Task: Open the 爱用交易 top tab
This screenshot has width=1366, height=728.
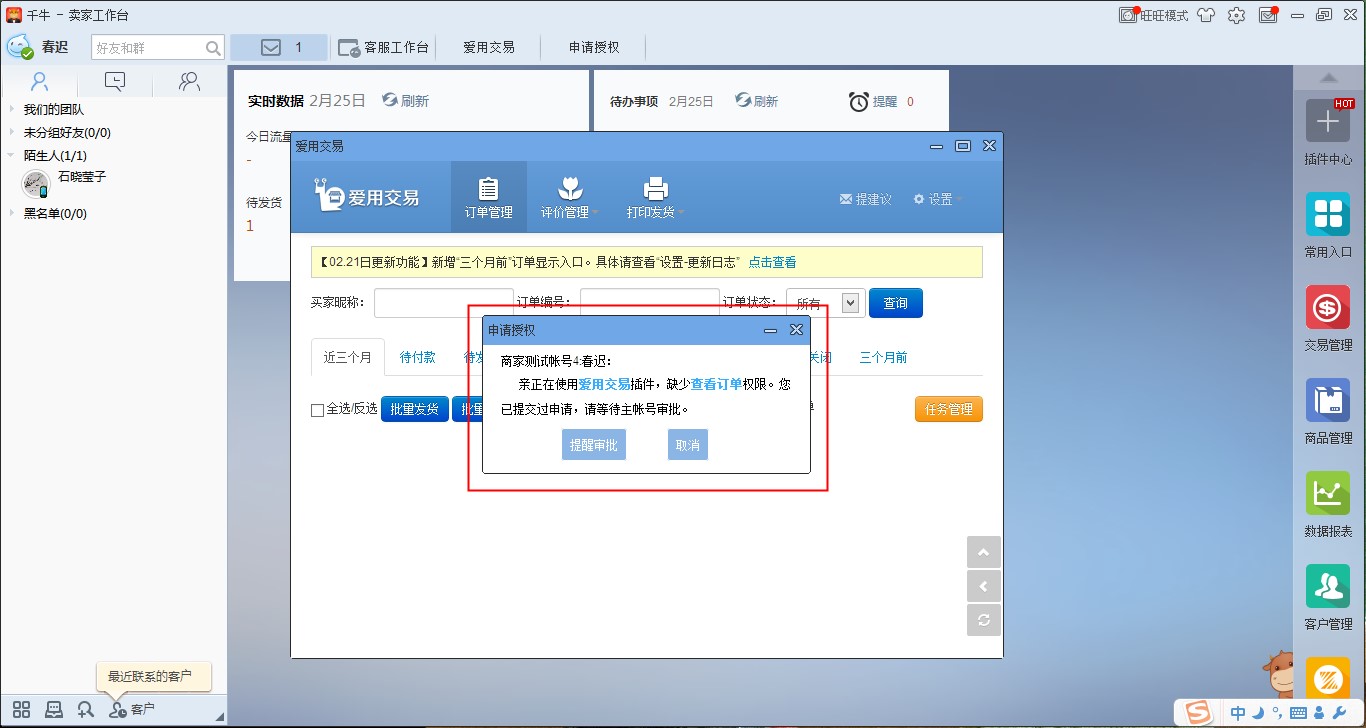Action: [489, 47]
